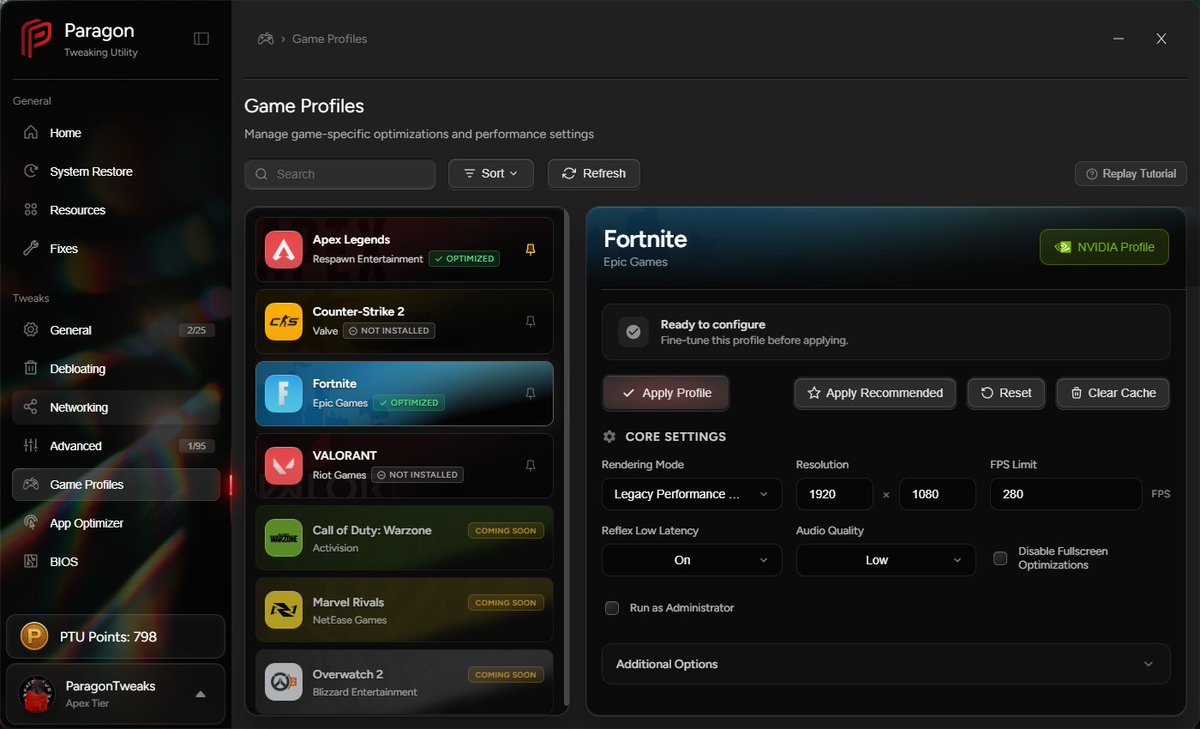This screenshot has height=729, width=1200.
Task: Click the ParagonTweaks user avatar
Action: pos(37,694)
